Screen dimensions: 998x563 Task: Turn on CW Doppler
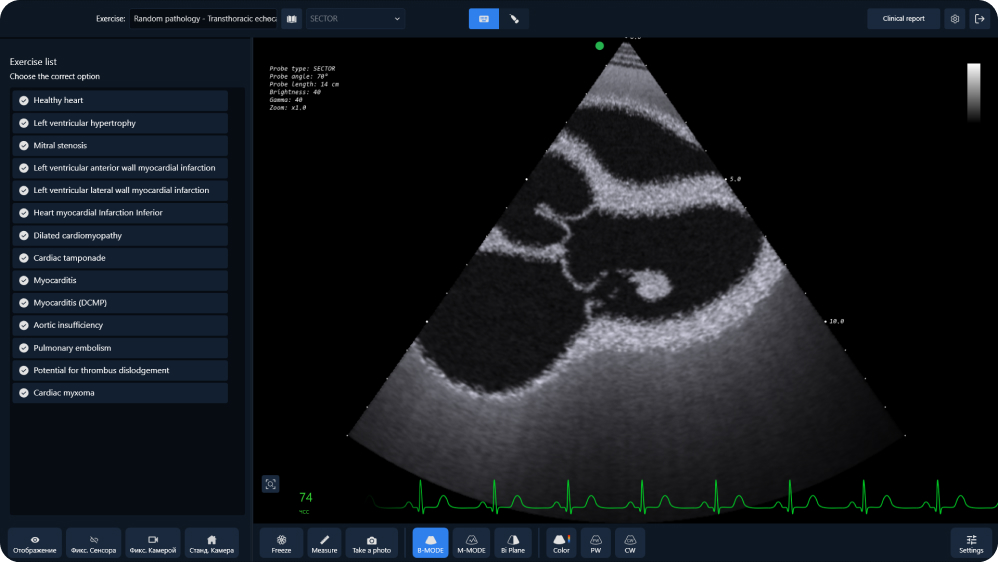(630, 543)
